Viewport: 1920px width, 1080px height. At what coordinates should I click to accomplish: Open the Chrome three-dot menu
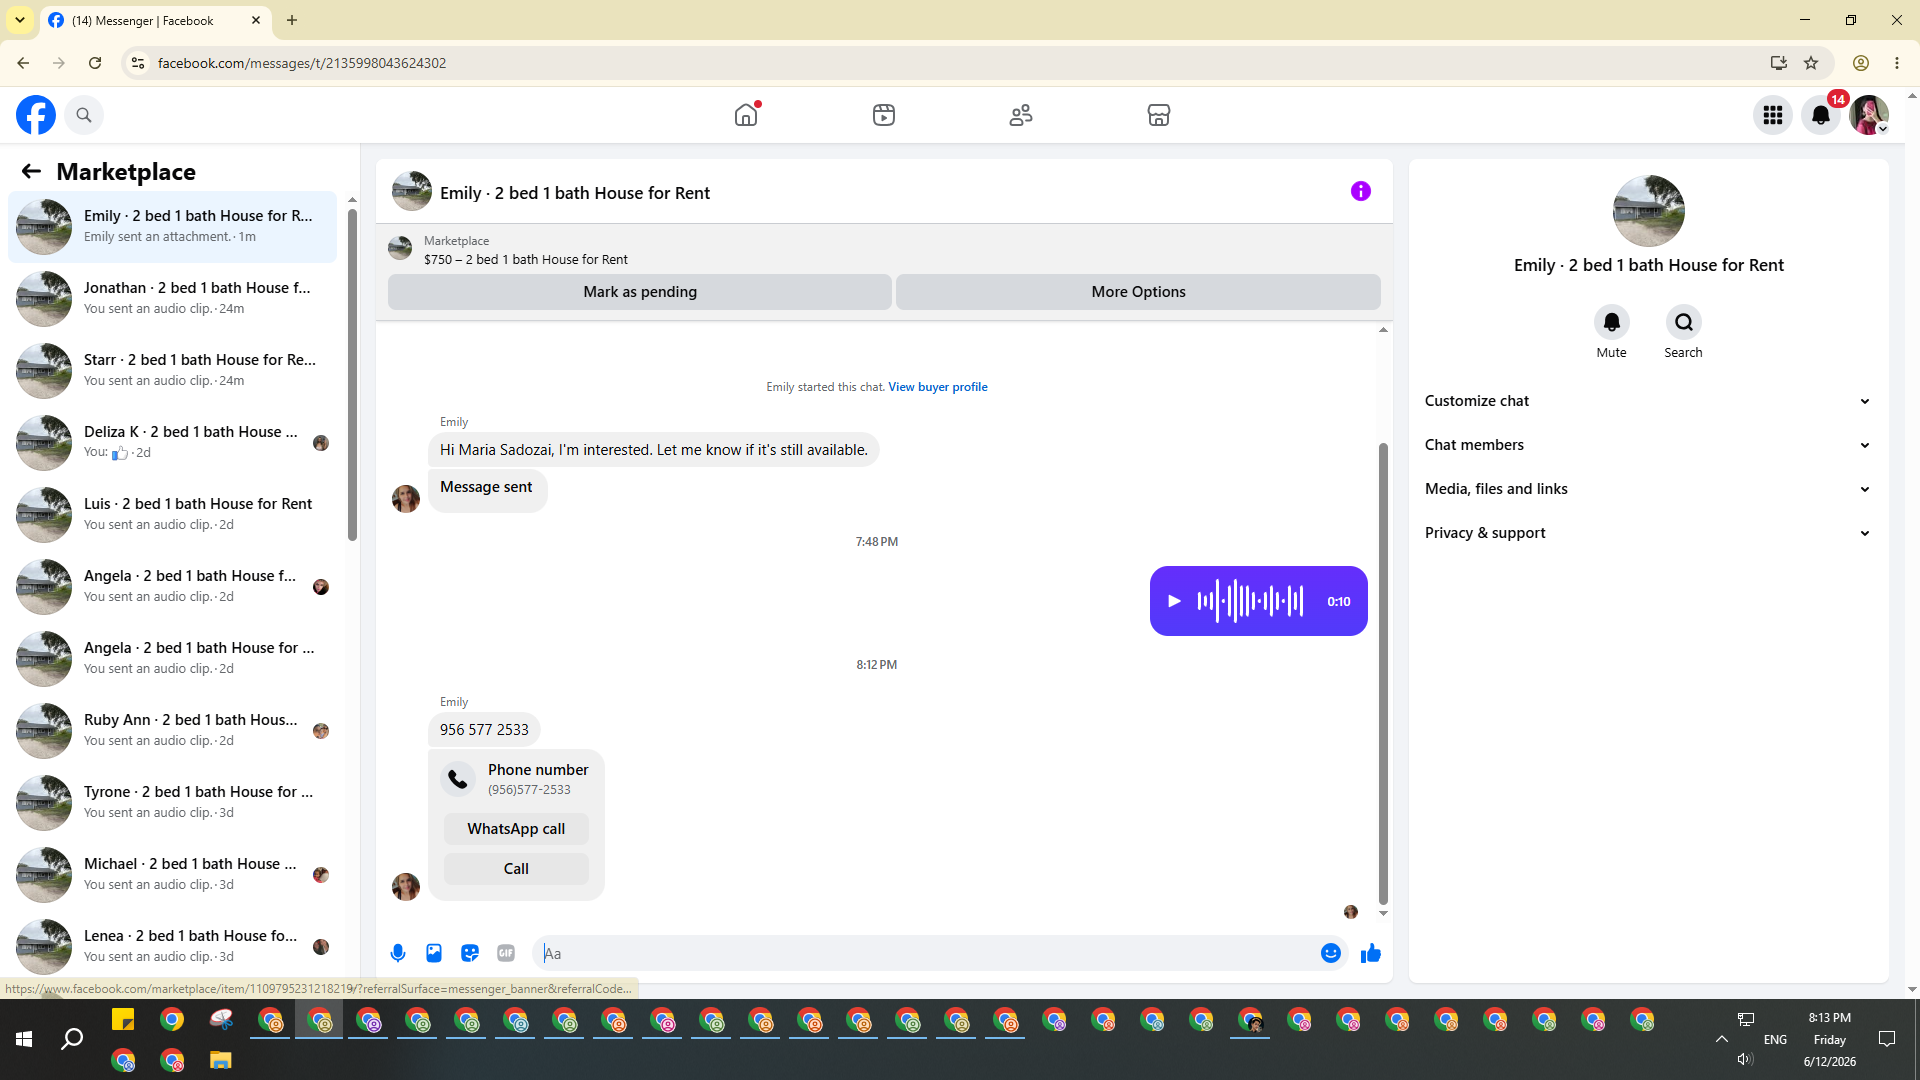coord(1897,63)
